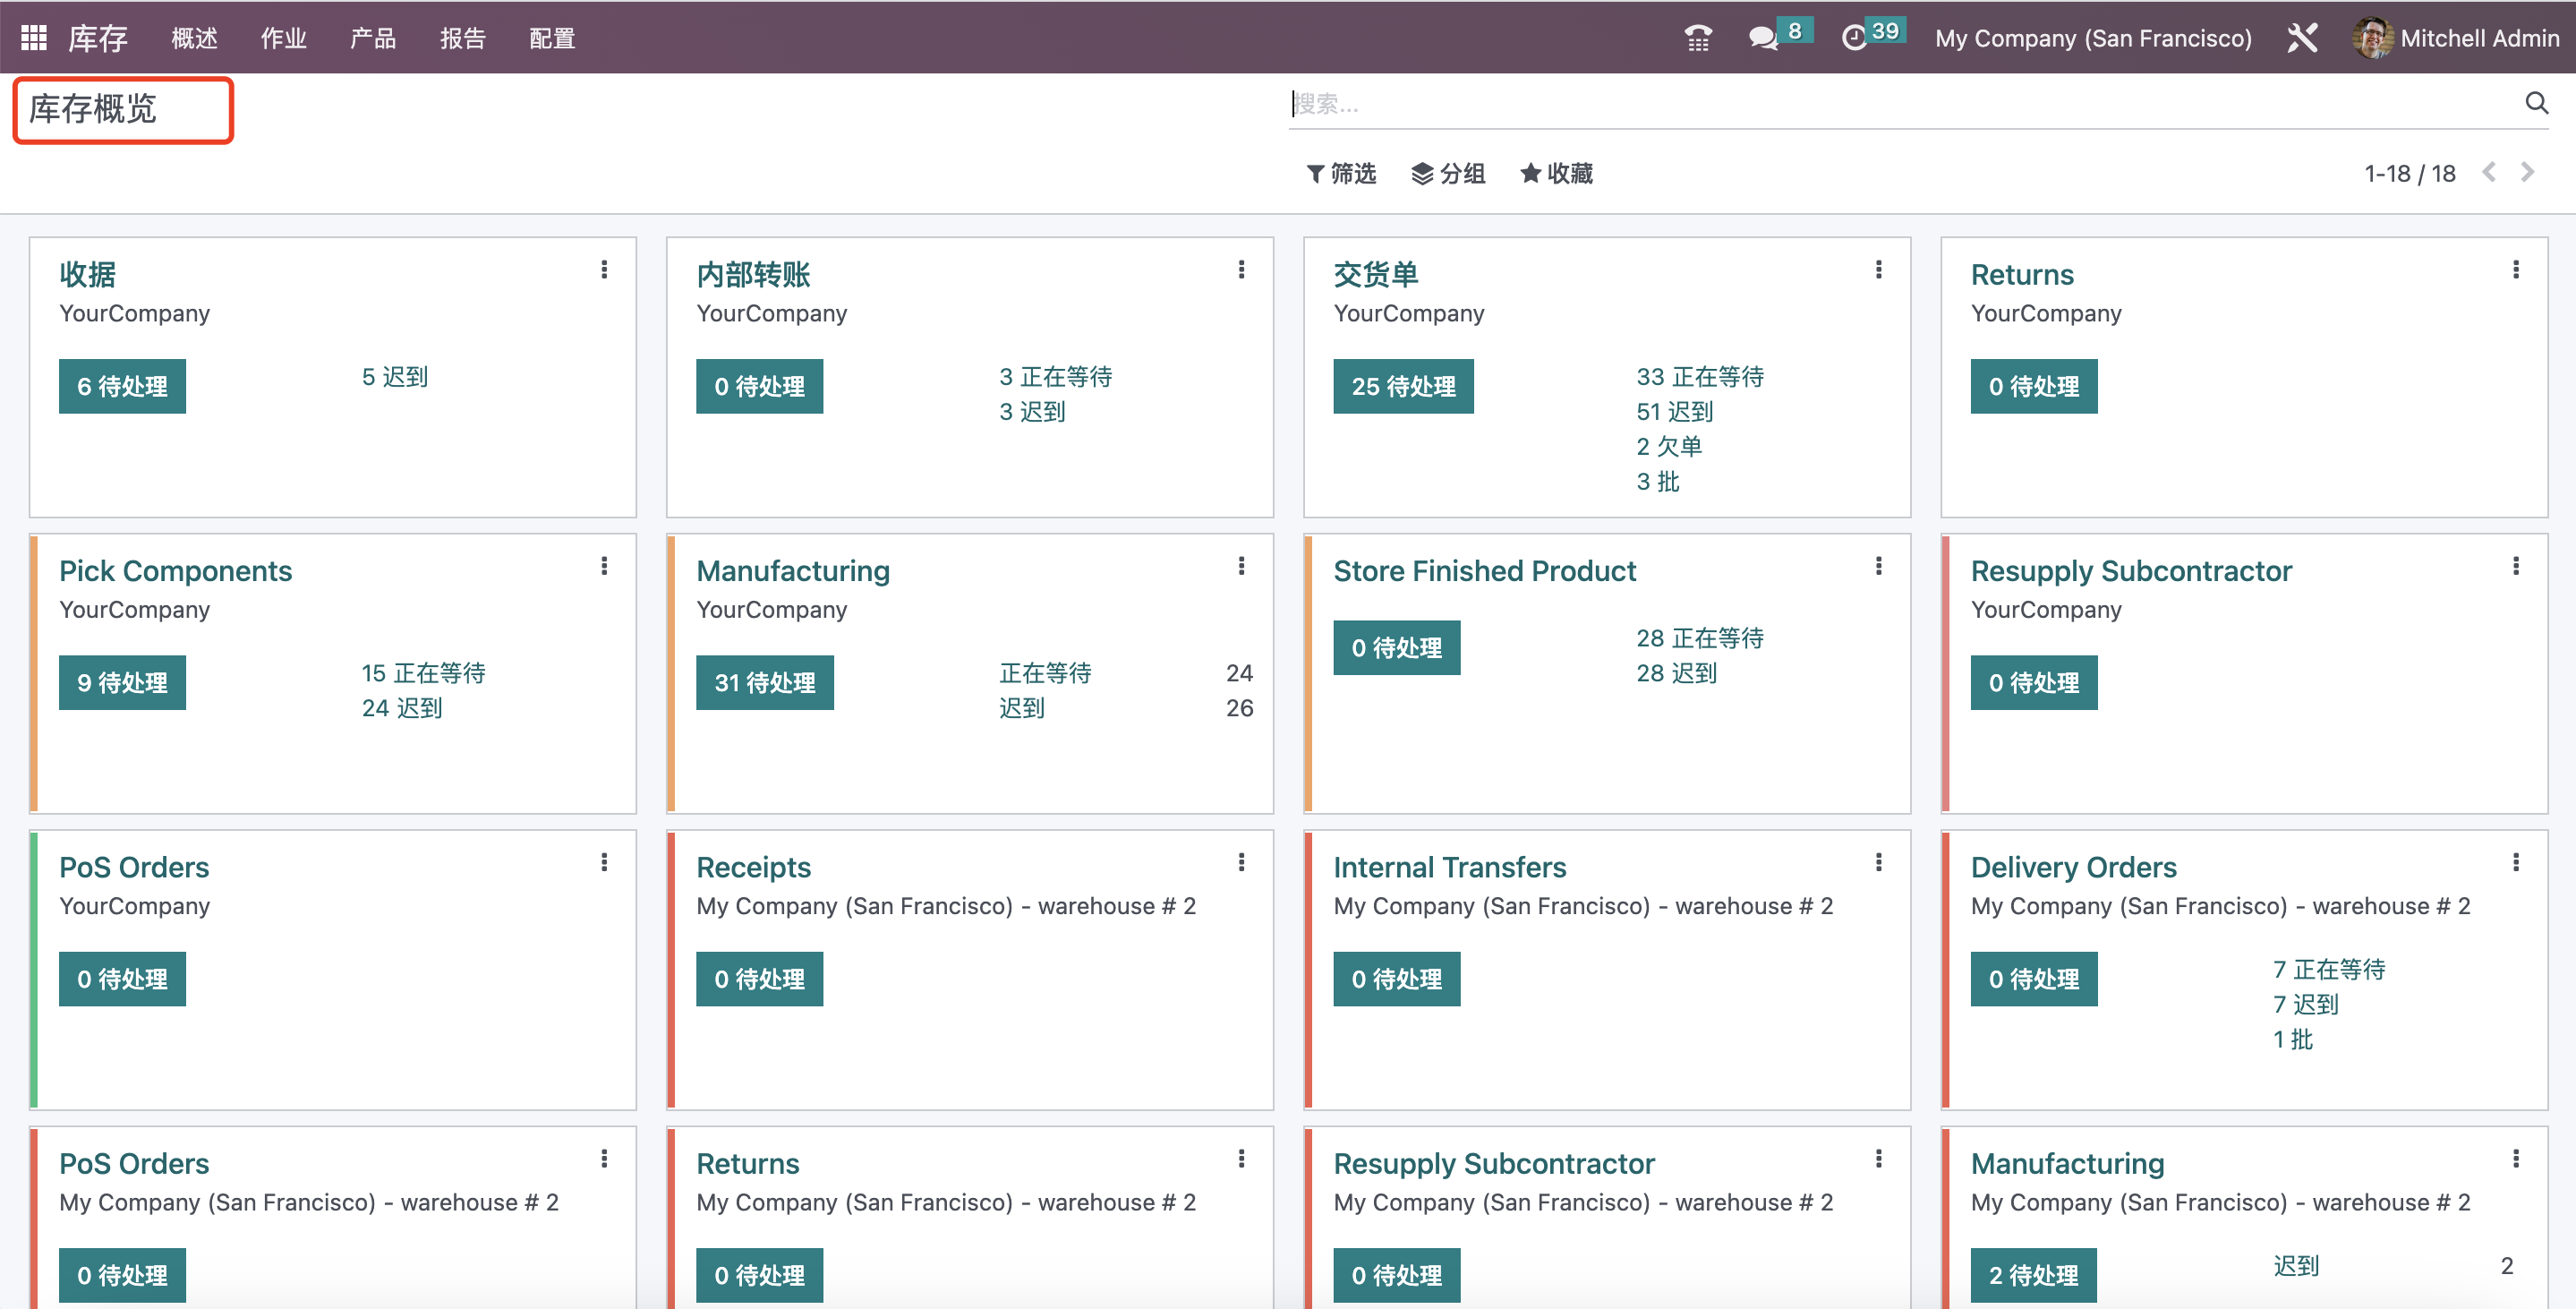
Task: Open 1 批 link on Delivery Orders
Action: pyautogui.click(x=2292, y=1039)
